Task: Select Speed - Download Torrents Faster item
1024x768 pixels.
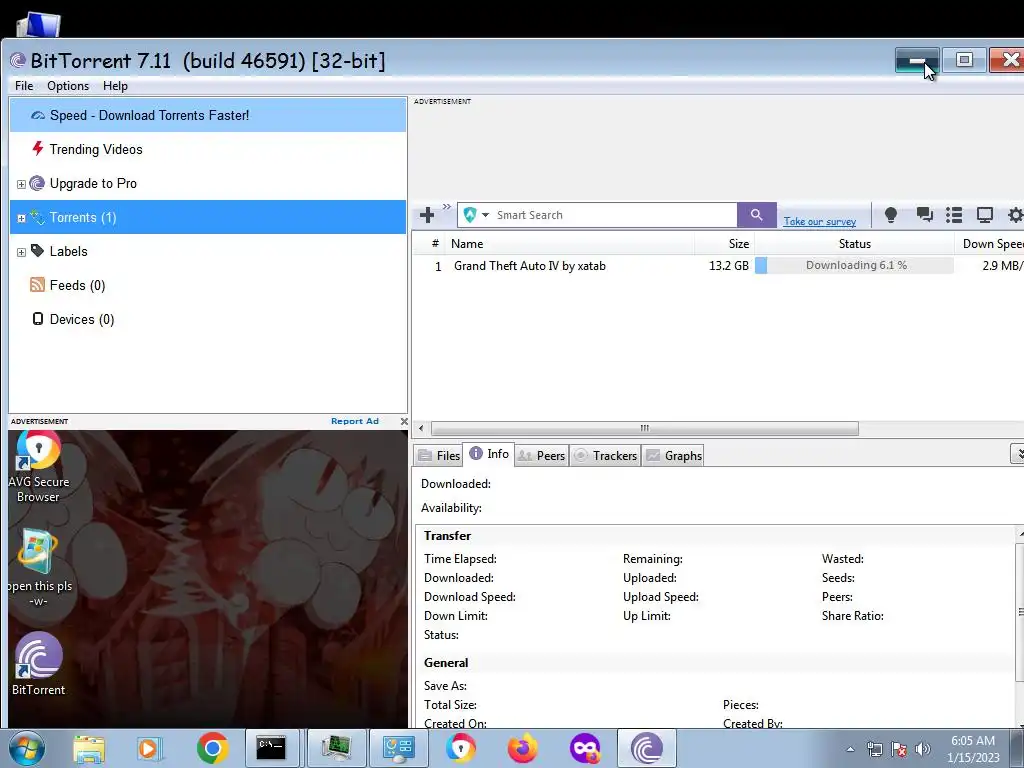Action: (x=208, y=116)
